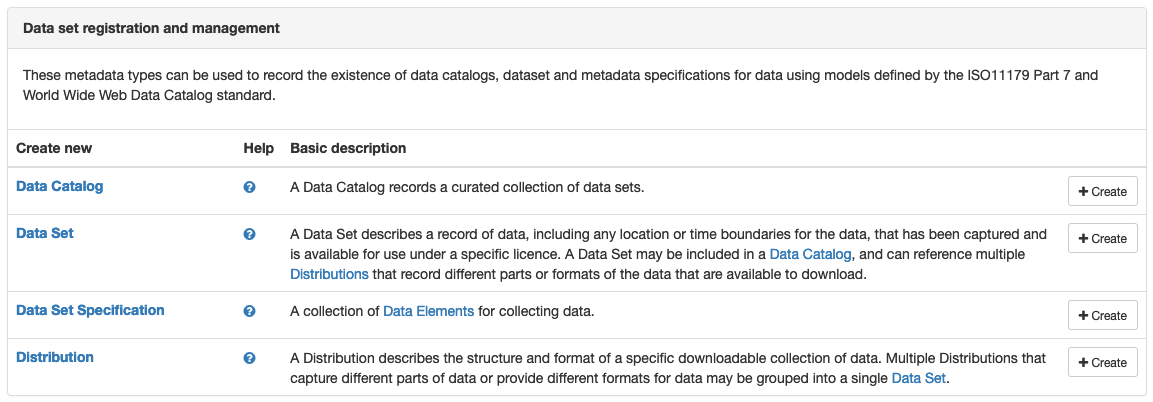Click the 'Create new' column header
The height and width of the screenshot is (402, 1153).
click(54, 148)
